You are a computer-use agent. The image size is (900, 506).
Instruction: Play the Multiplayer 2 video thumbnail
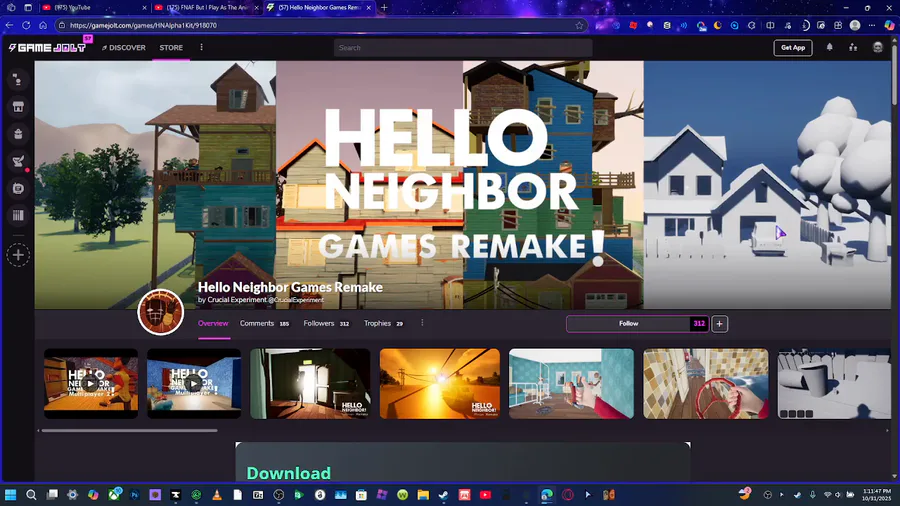91,383
